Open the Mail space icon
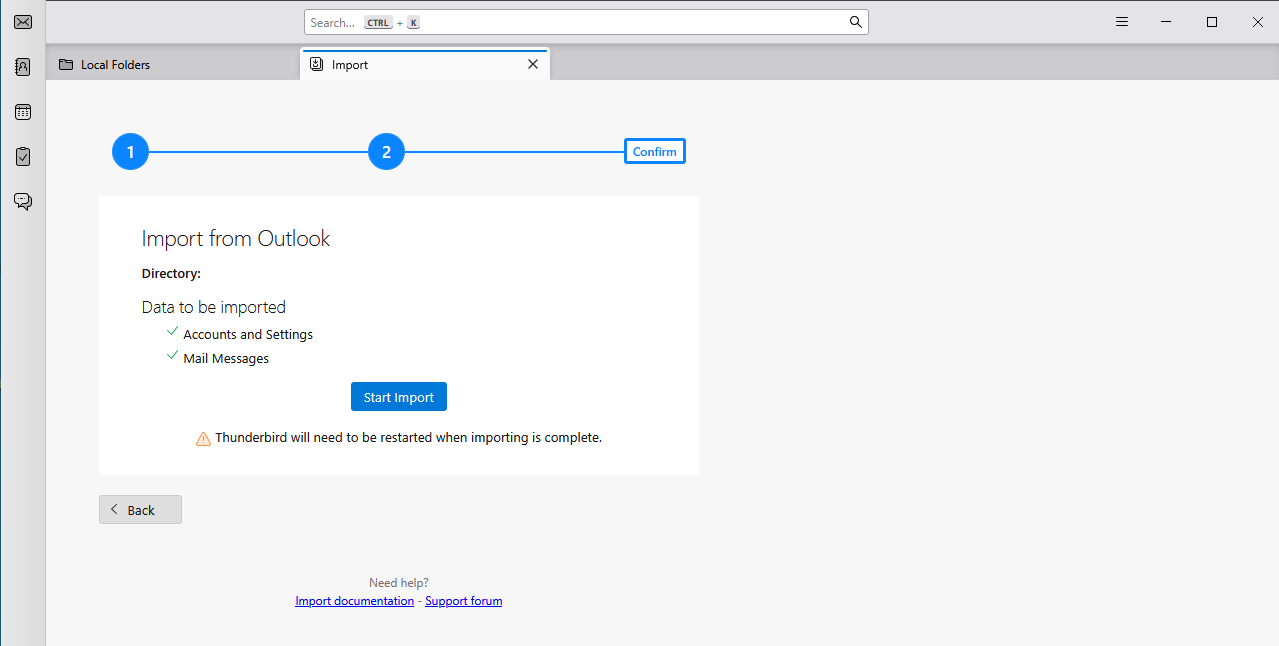1279x646 pixels. pyautogui.click(x=23, y=22)
